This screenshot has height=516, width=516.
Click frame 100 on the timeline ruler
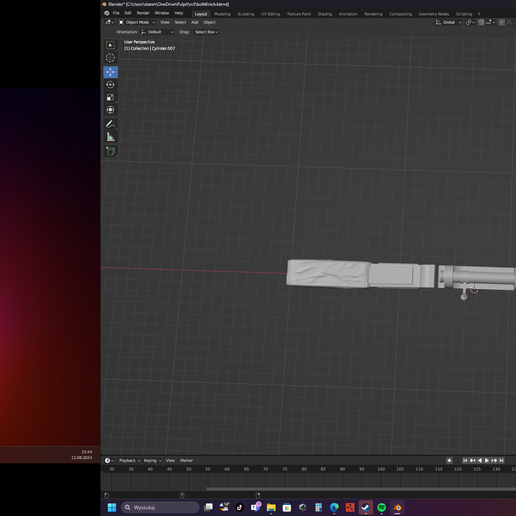pyautogui.click(x=381, y=469)
